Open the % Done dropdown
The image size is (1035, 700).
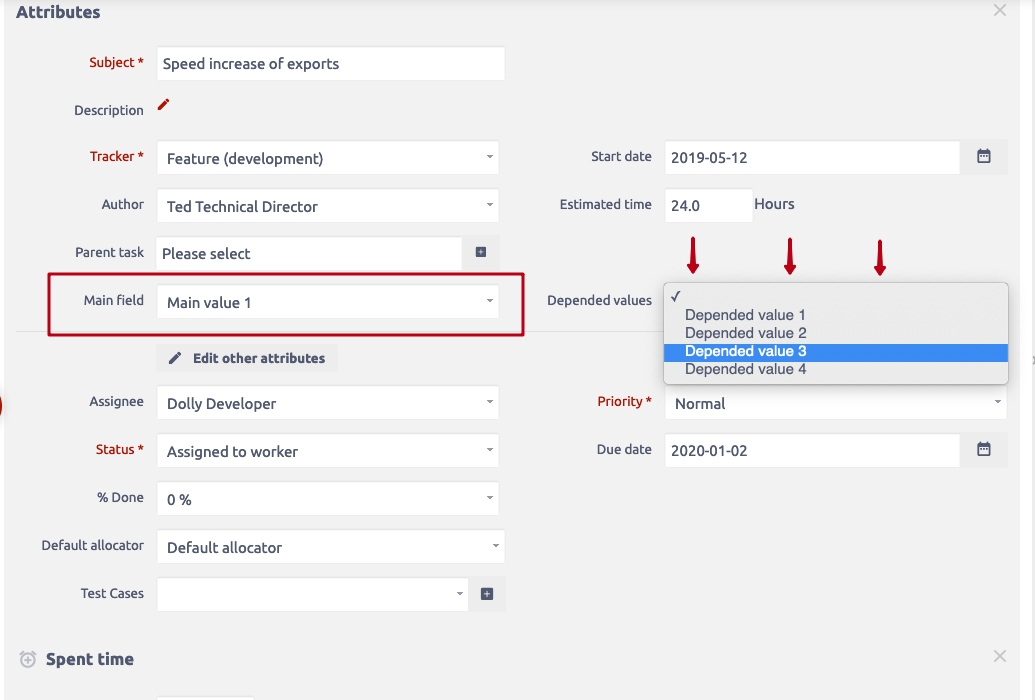click(327, 499)
